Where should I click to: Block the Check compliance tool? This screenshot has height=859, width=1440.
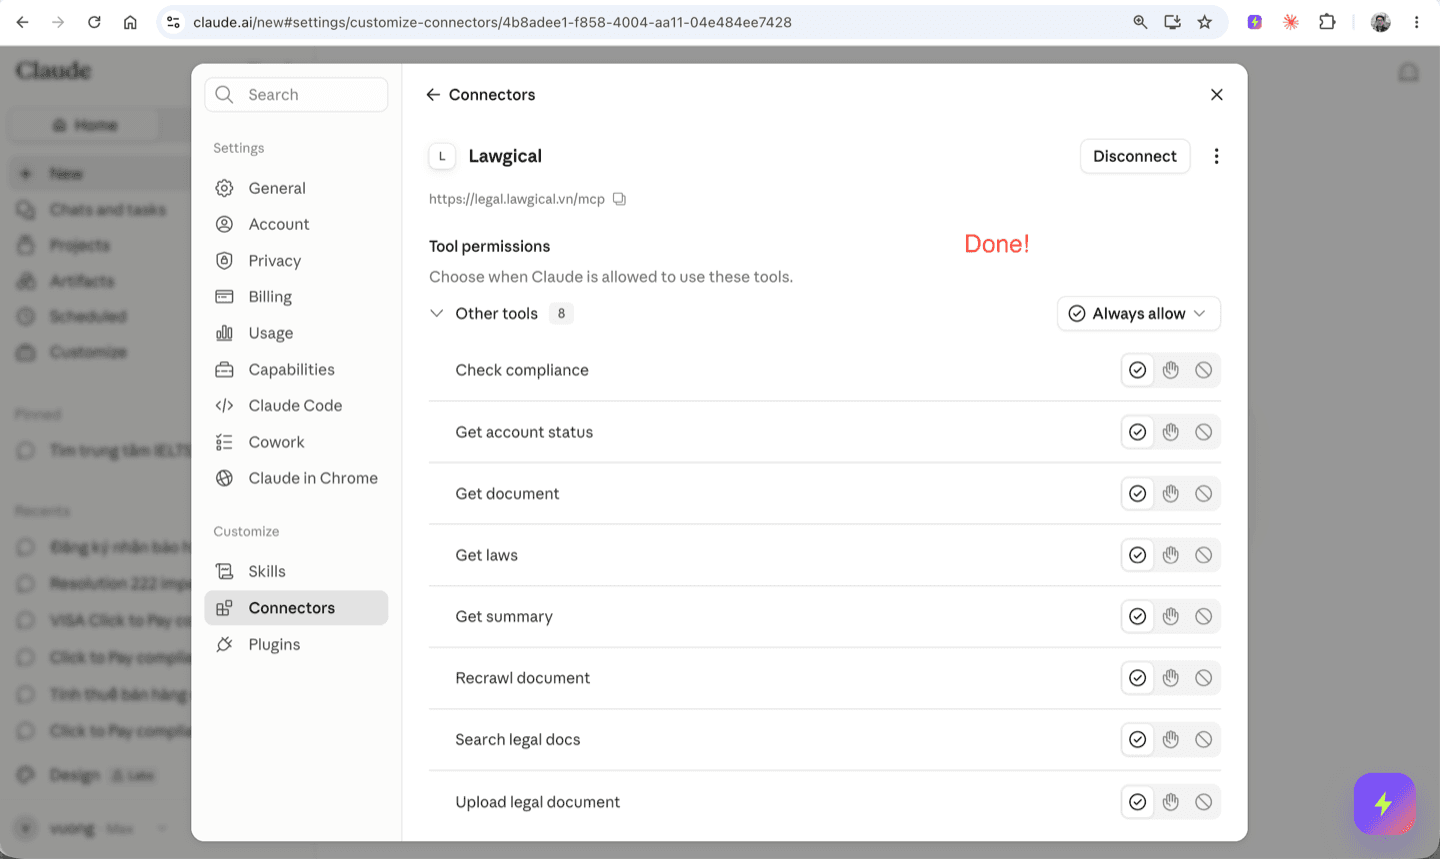[x=1204, y=370]
